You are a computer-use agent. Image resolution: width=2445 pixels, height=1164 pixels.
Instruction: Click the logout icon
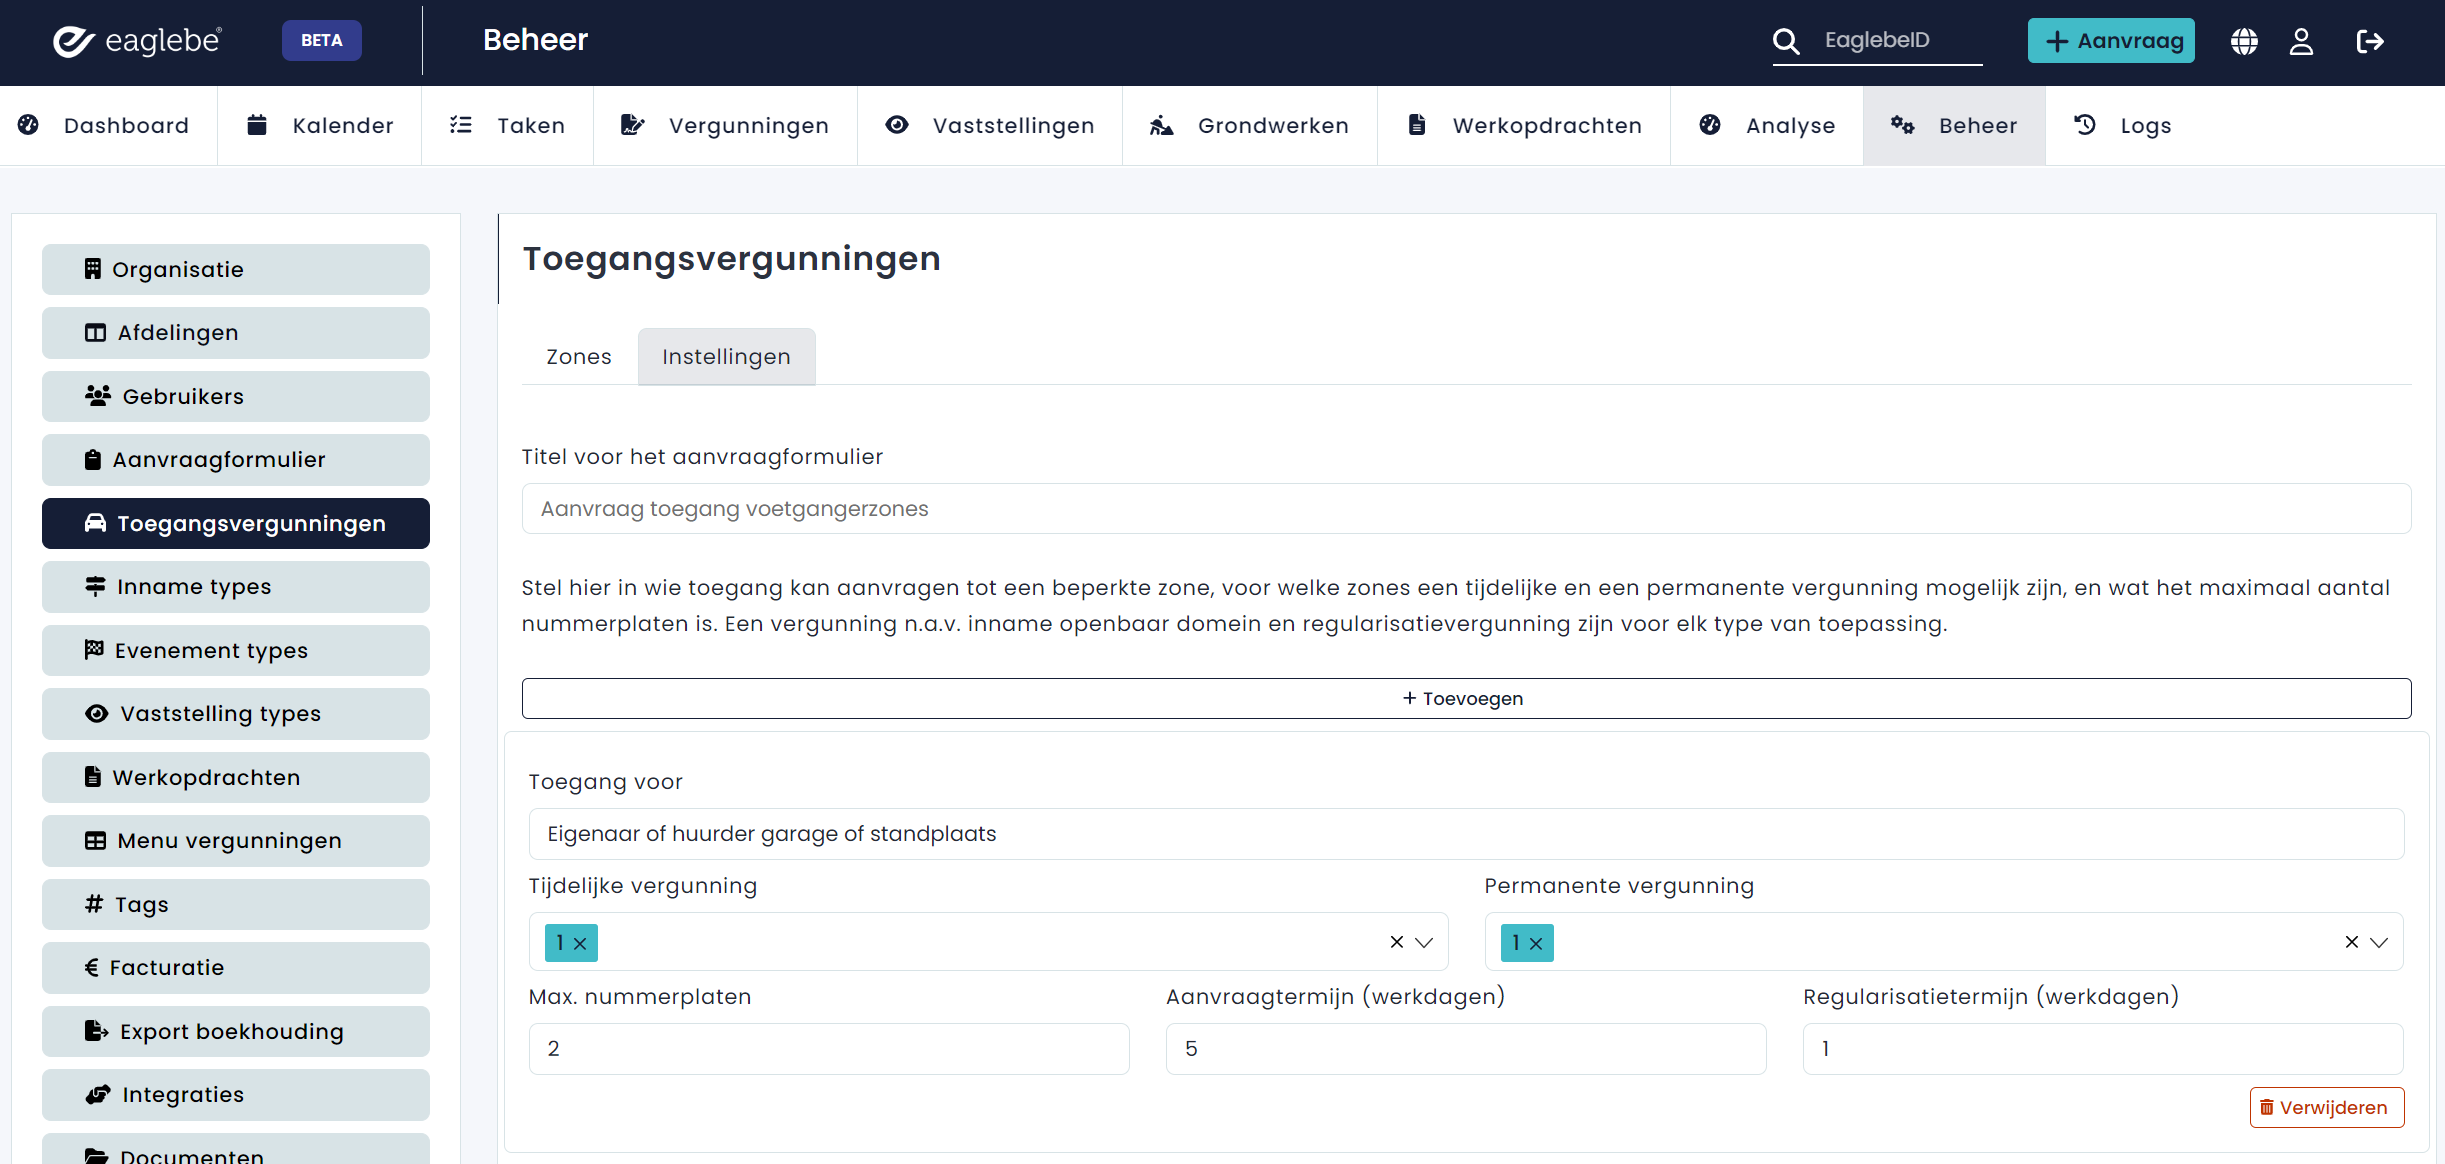click(x=2369, y=41)
